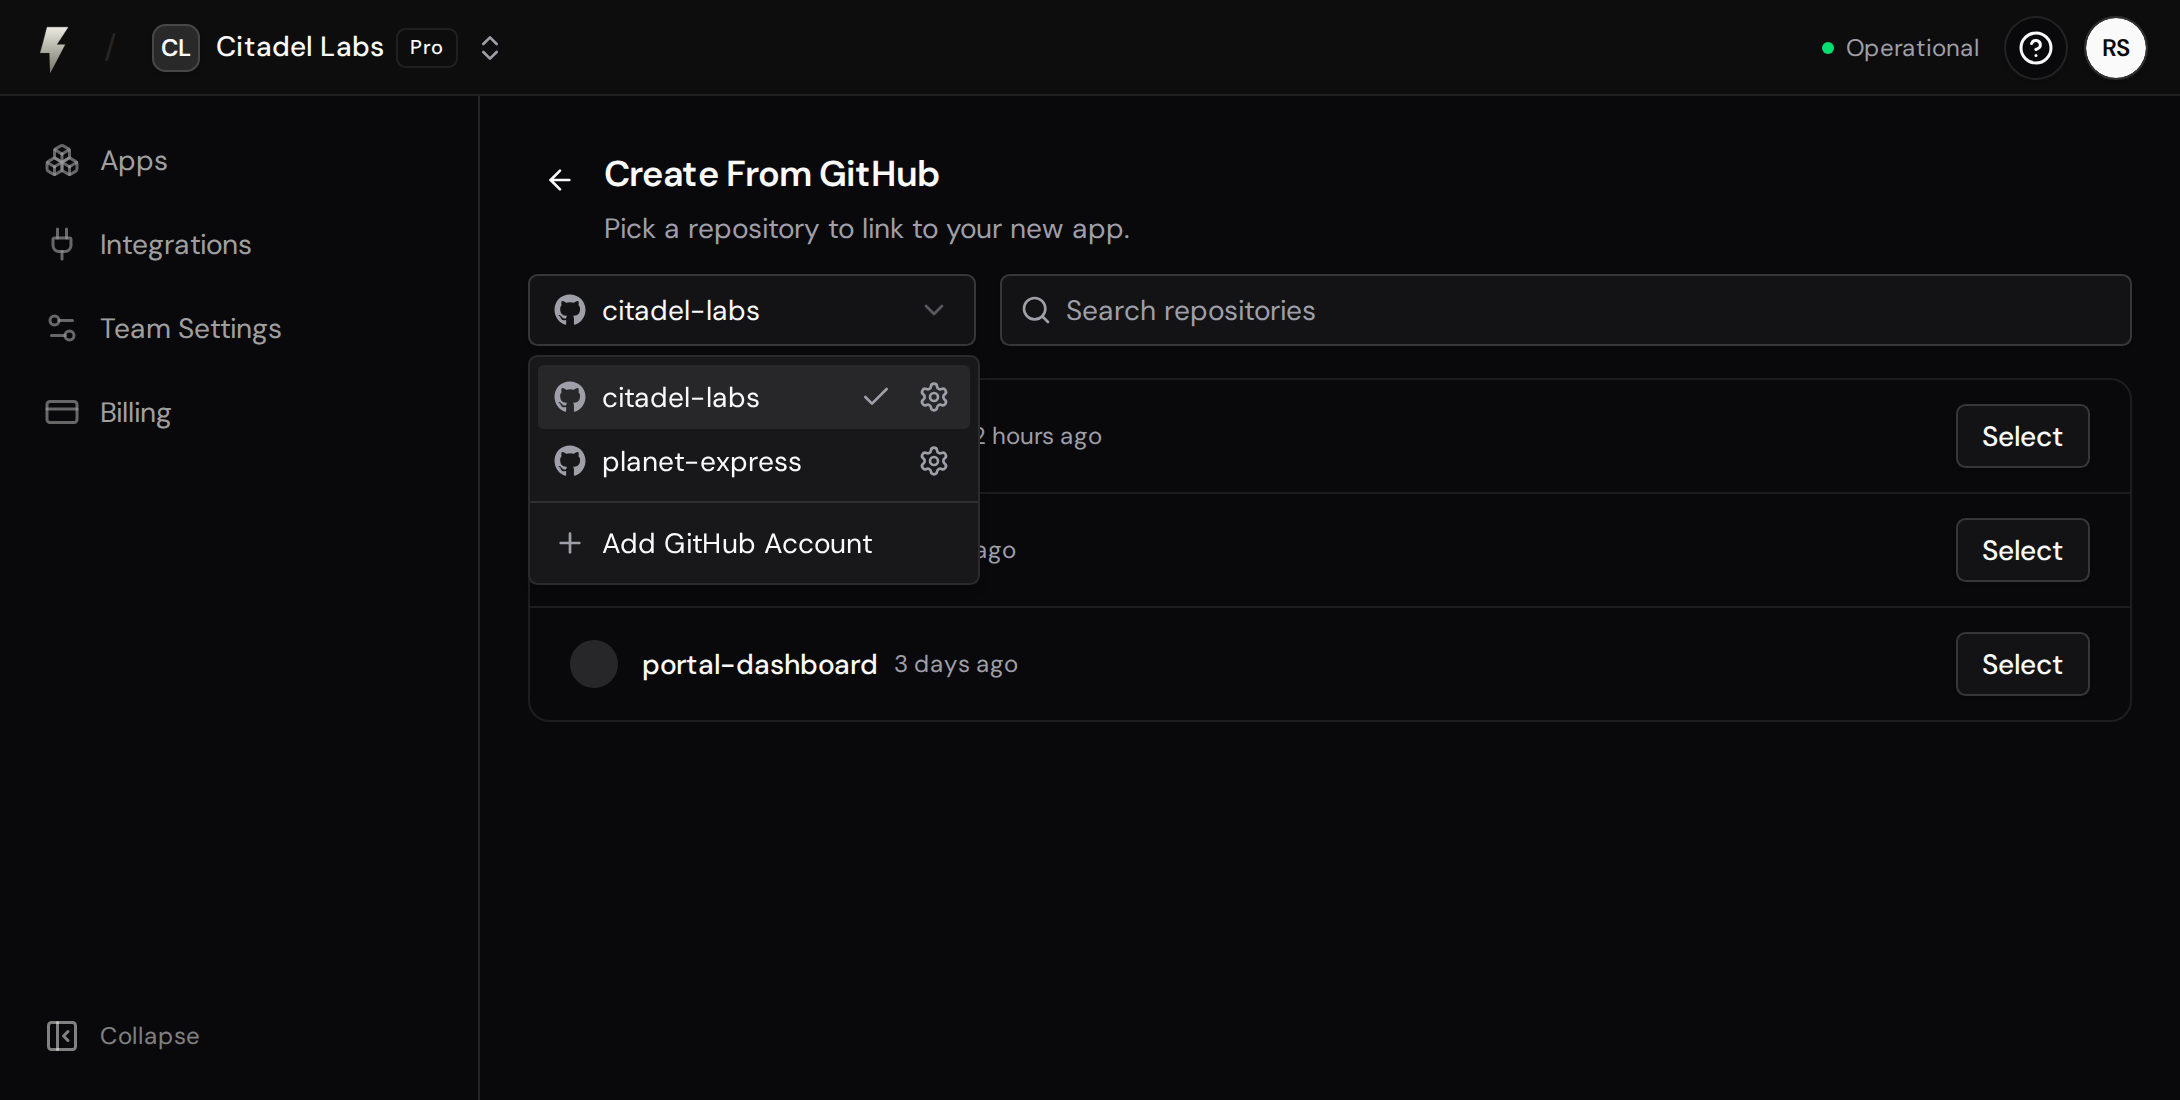2180x1100 pixels.
Task: Click the lightning bolt logo icon
Action: click(x=54, y=48)
